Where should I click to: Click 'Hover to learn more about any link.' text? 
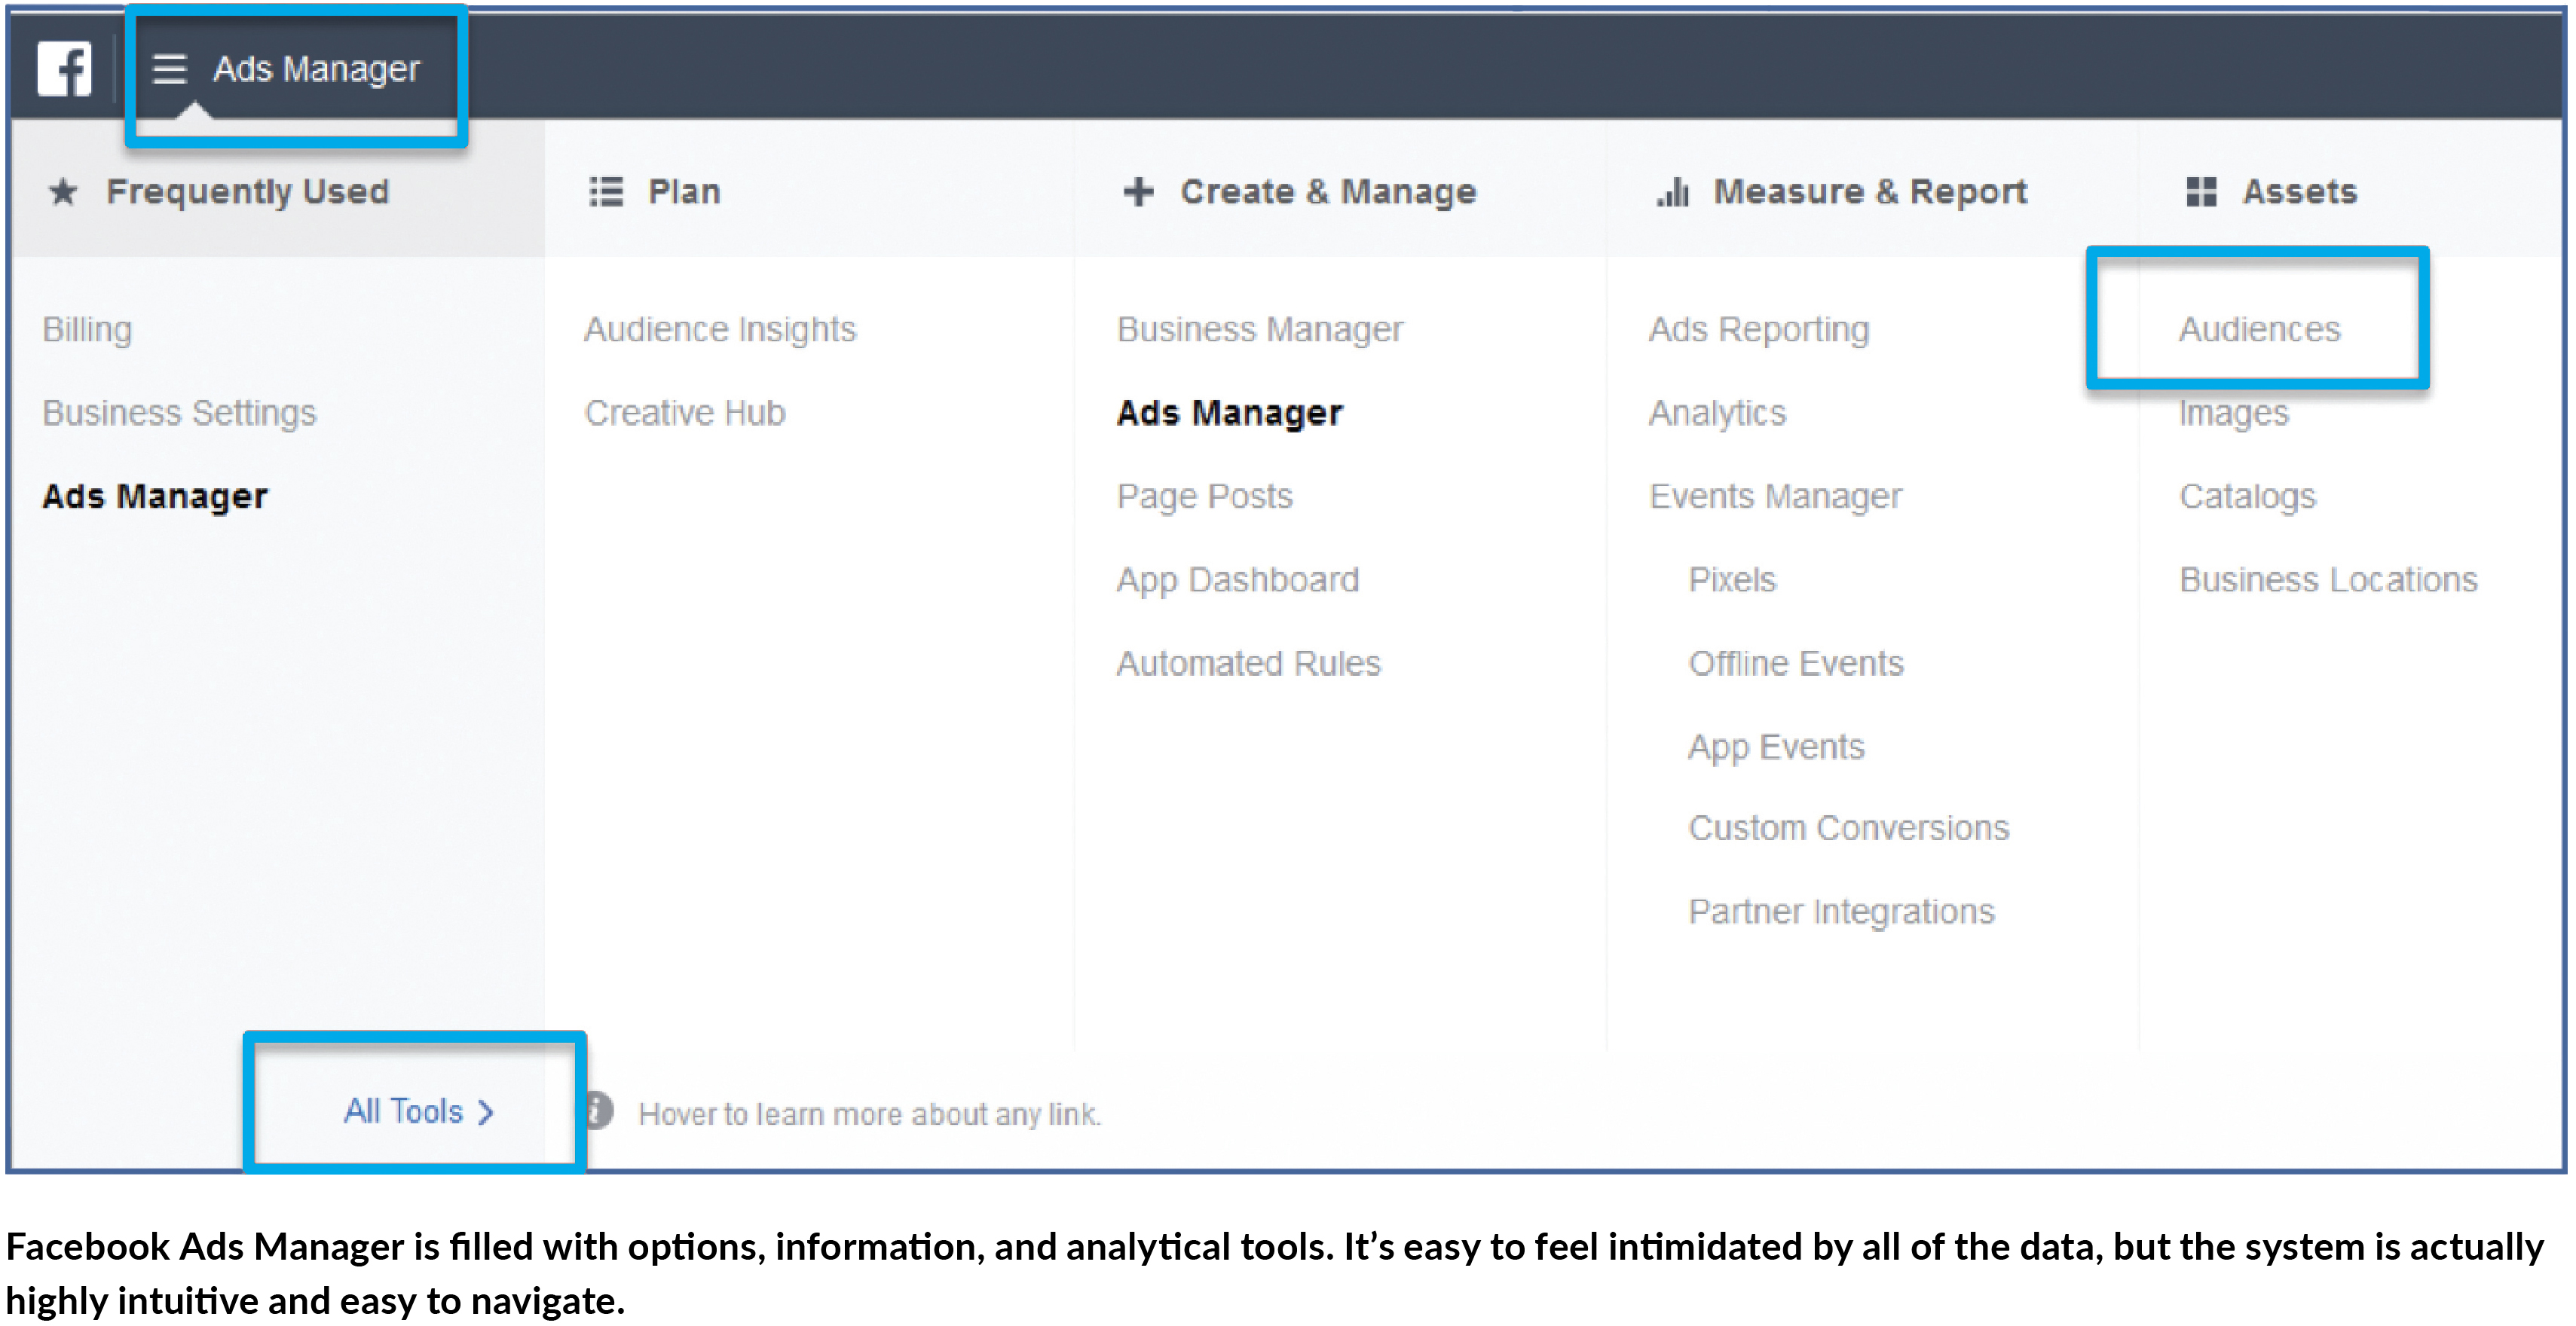[869, 1114]
